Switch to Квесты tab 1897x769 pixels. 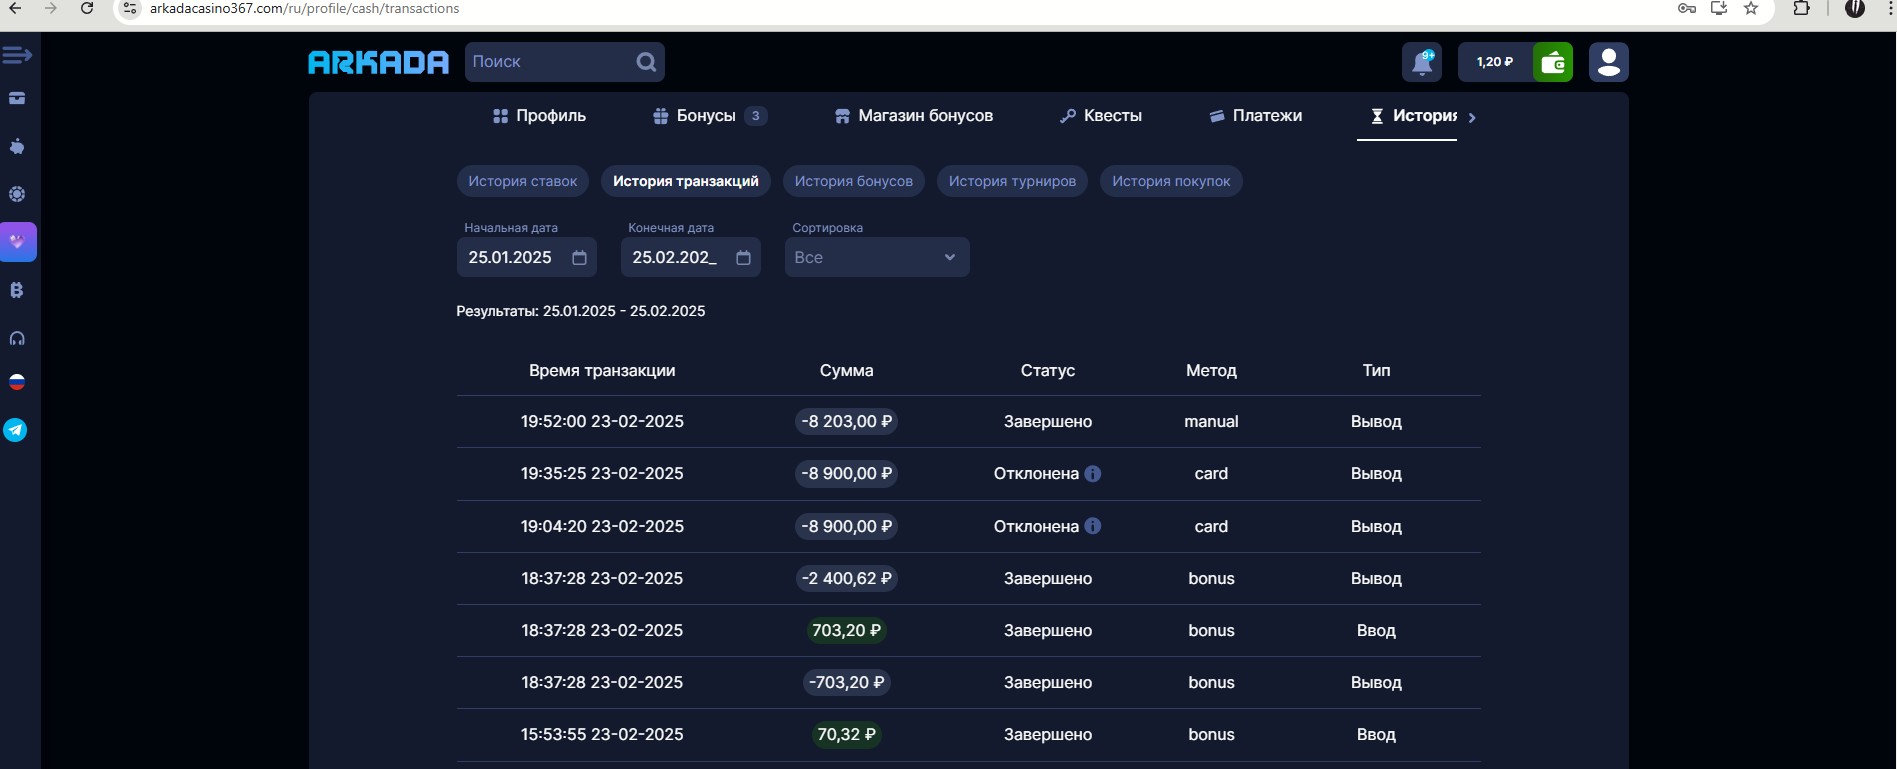click(1100, 116)
